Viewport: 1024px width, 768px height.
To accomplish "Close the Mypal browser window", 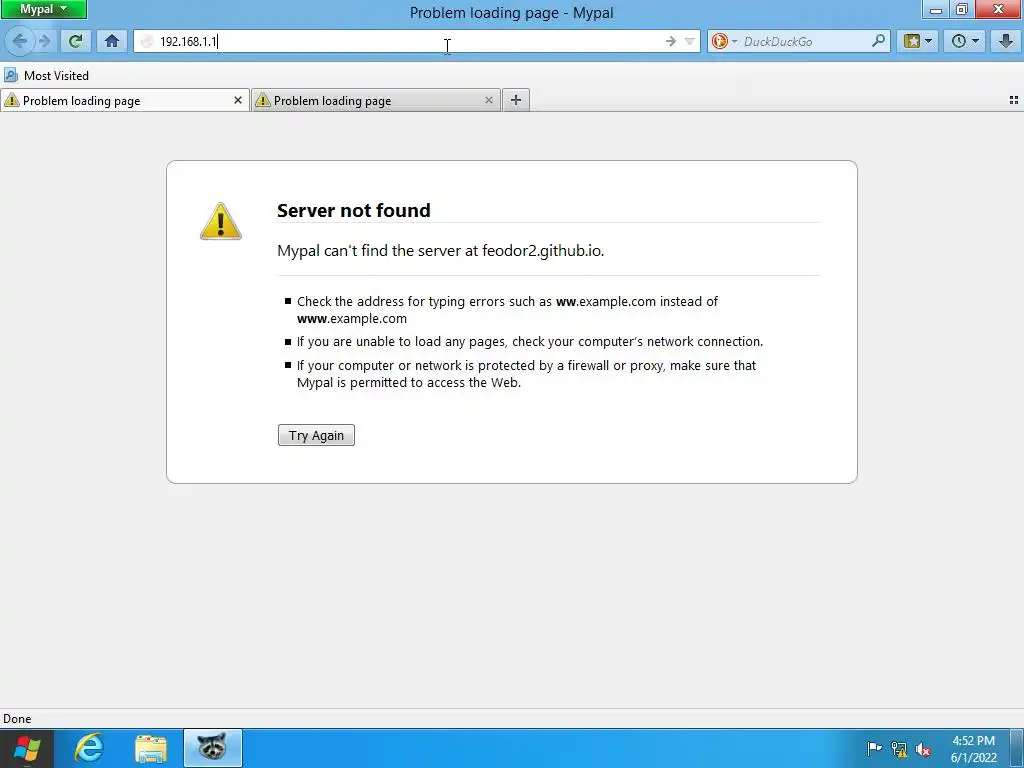I will tap(999, 9).
